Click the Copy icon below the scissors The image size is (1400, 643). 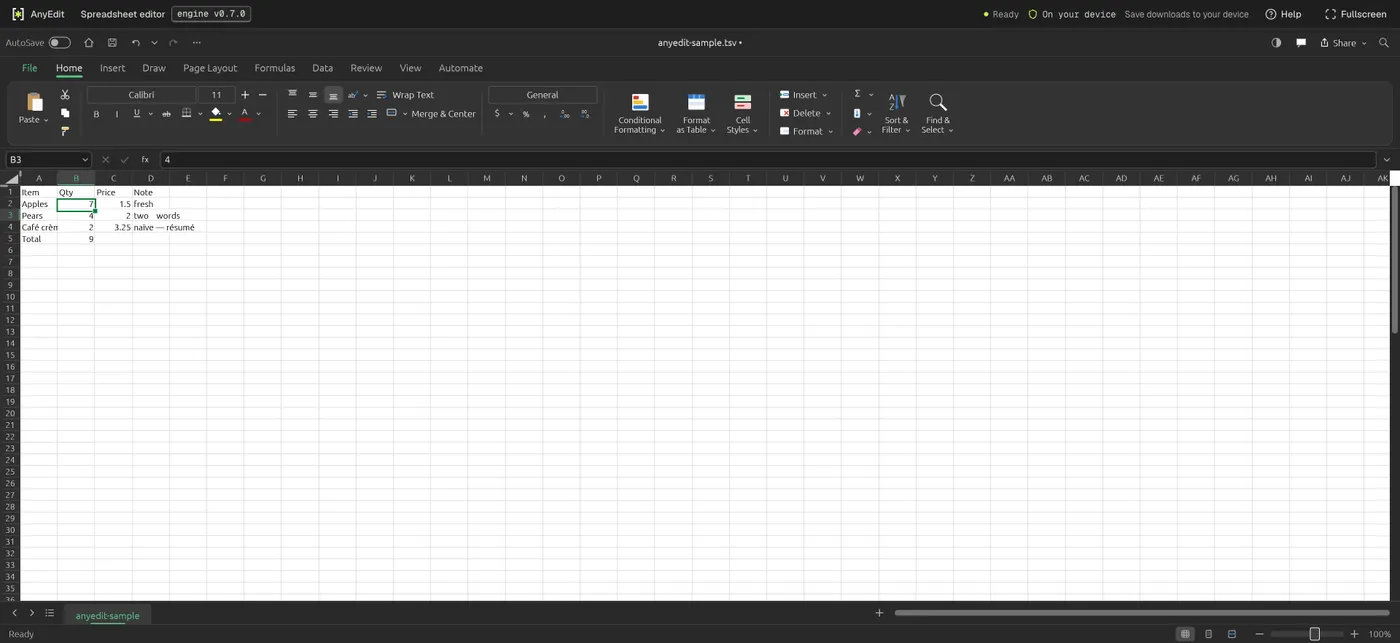tap(65, 113)
